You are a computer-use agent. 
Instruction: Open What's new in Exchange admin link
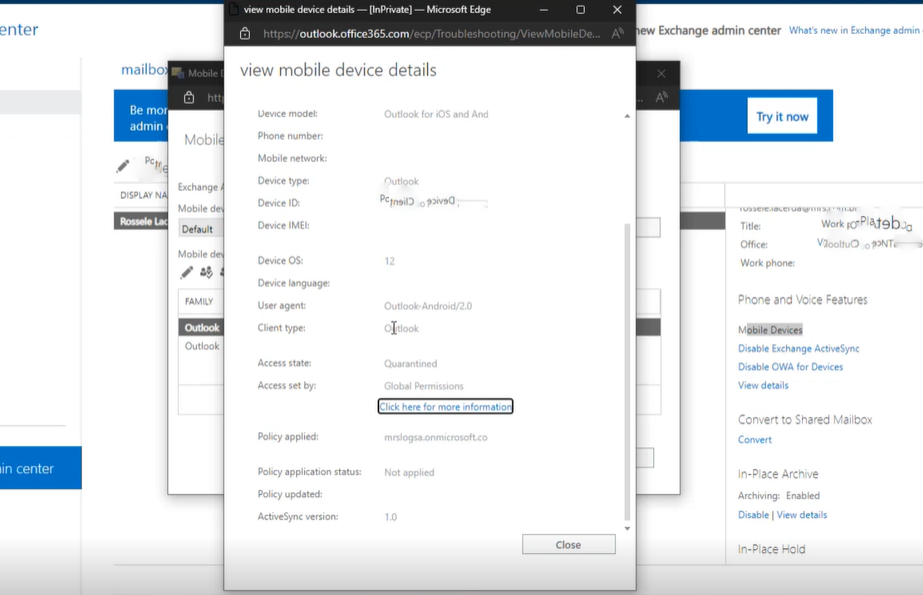855,30
